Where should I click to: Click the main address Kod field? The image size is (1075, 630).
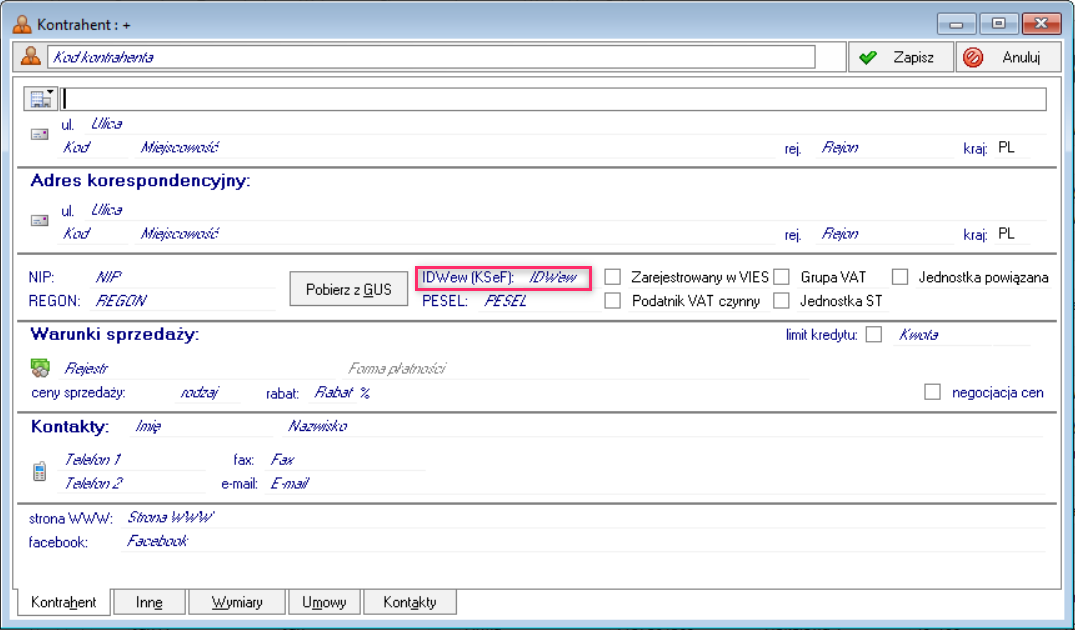click(x=94, y=147)
